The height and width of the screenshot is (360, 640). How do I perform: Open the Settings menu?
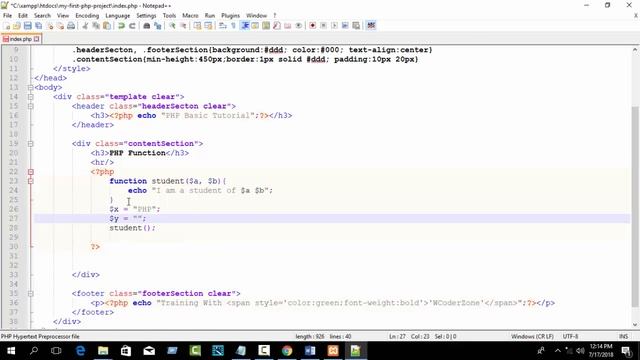coord(146,16)
